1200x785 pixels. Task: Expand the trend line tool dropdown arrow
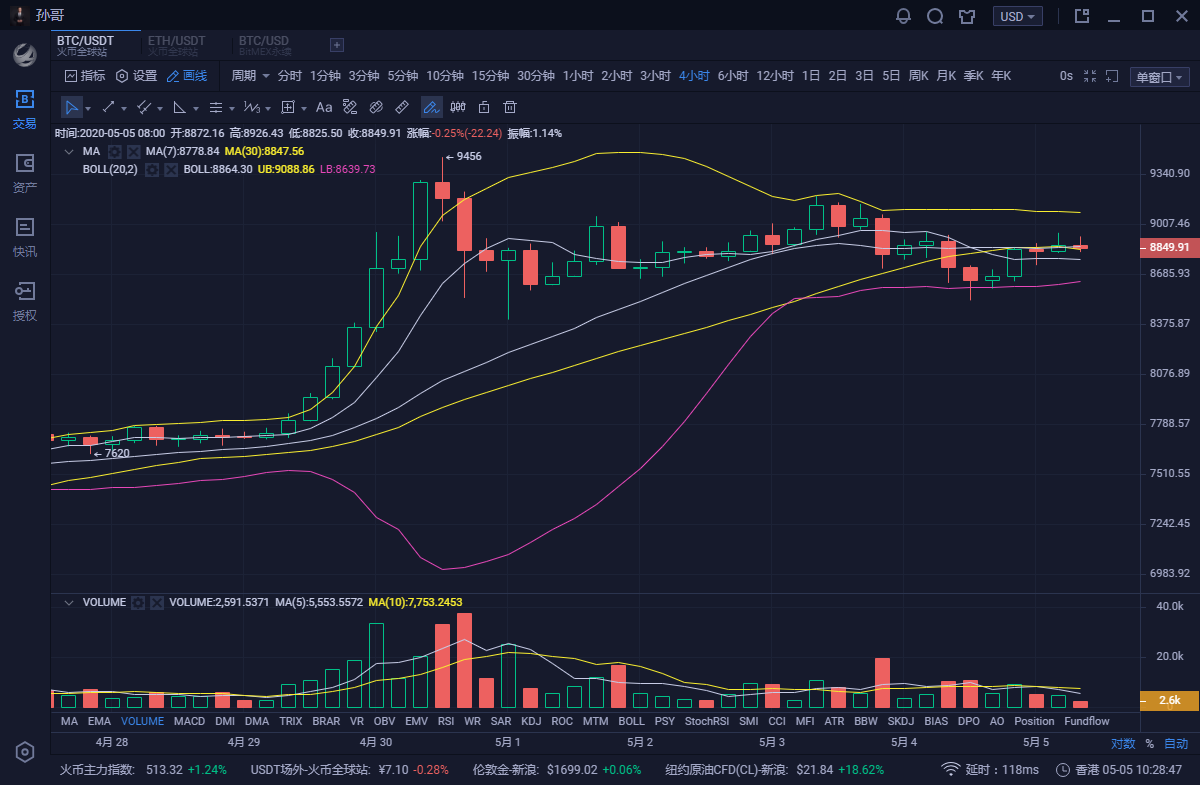(x=124, y=108)
